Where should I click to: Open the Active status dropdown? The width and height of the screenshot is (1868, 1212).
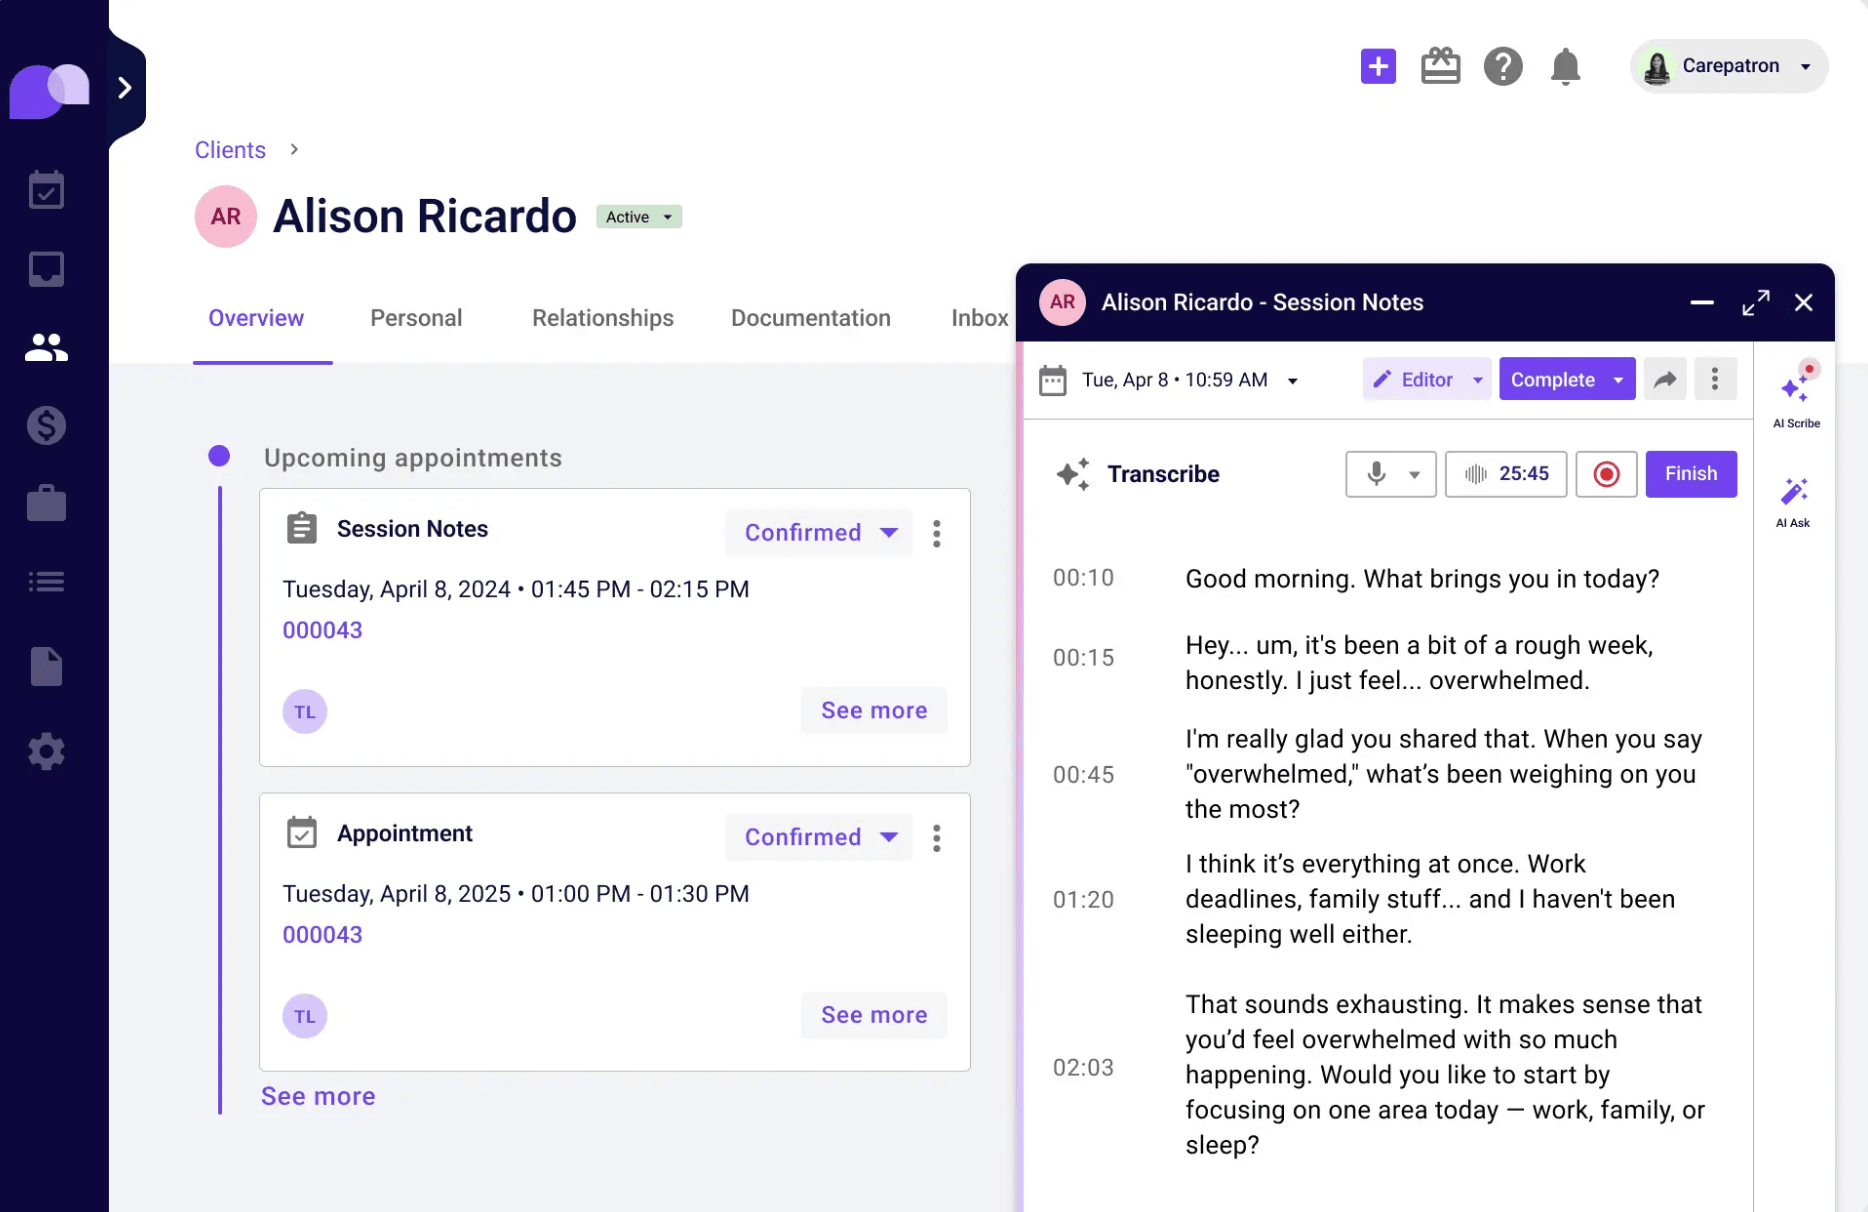pyautogui.click(x=638, y=216)
